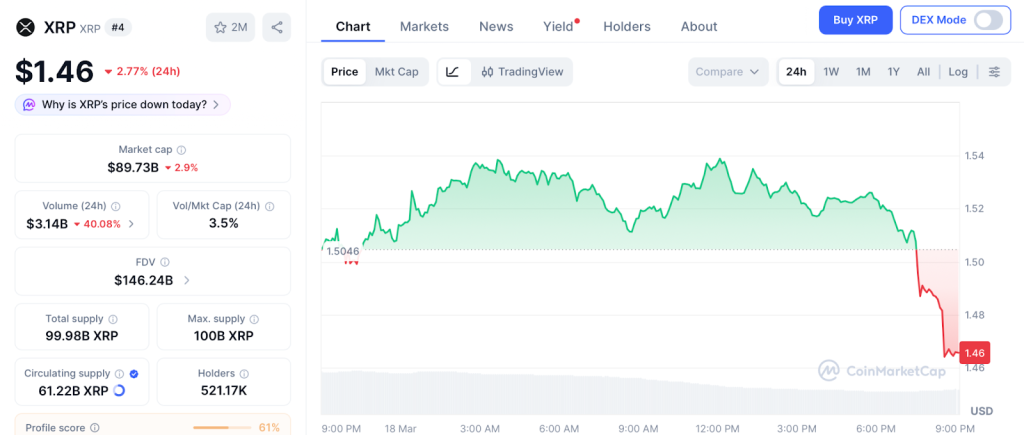The height and width of the screenshot is (435, 1024).
Task: Open the TradingView chart view
Action: click(521, 72)
